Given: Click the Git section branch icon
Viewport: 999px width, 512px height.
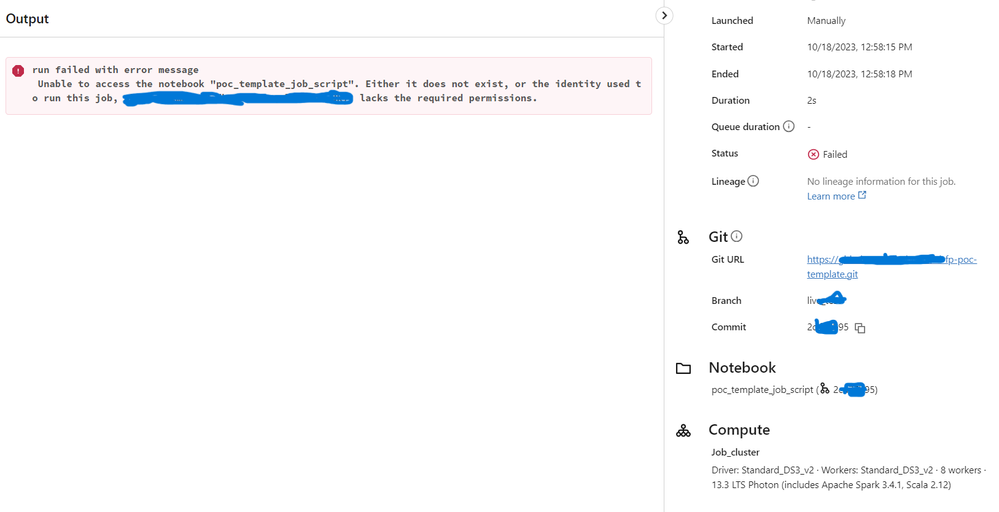Looking at the screenshot, I should click(x=683, y=237).
